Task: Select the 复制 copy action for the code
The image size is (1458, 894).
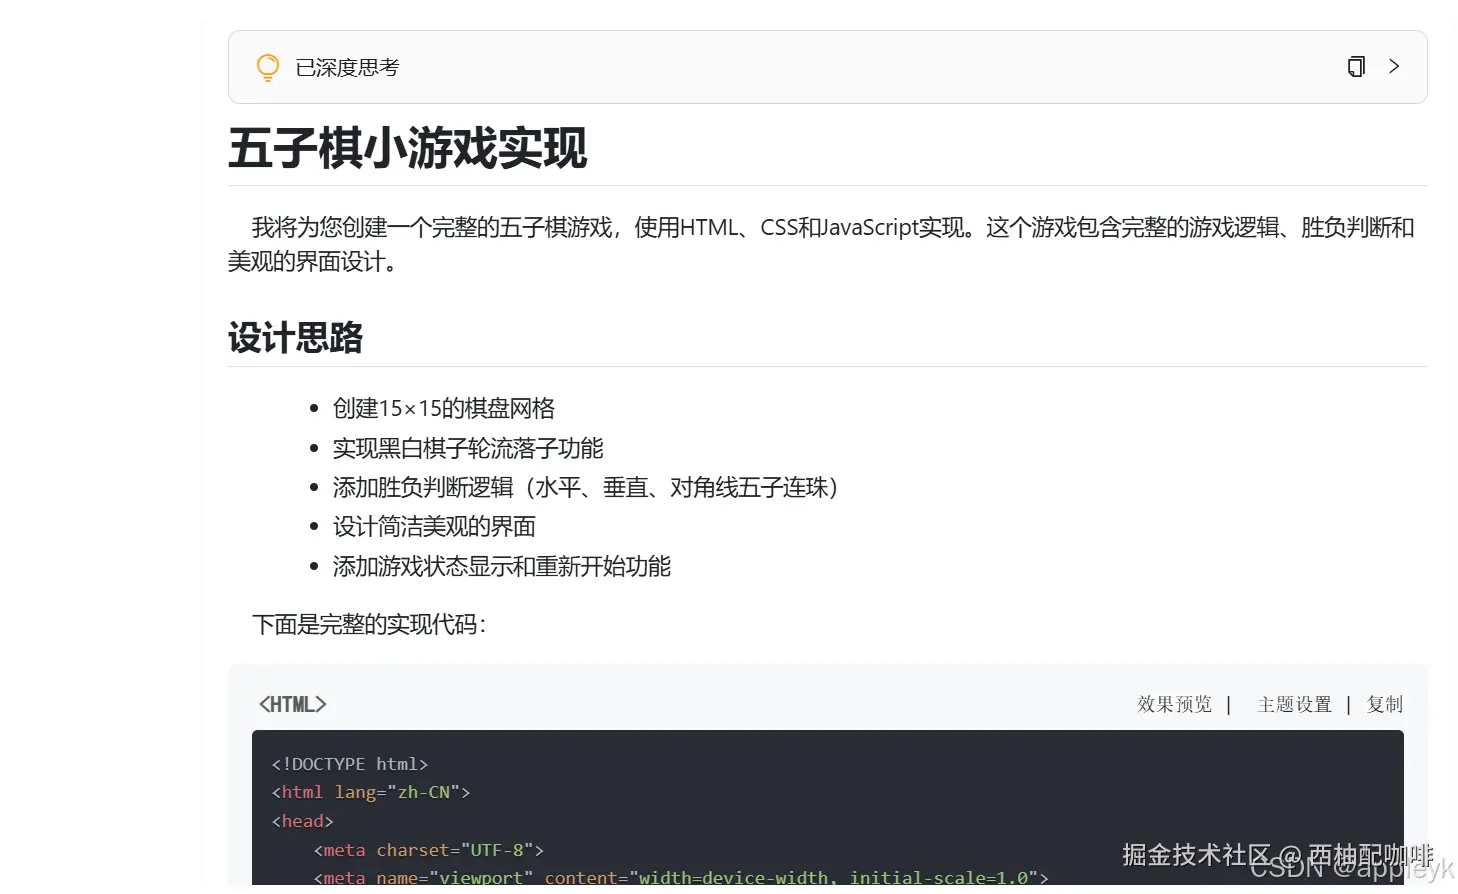Action: [x=1385, y=704]
